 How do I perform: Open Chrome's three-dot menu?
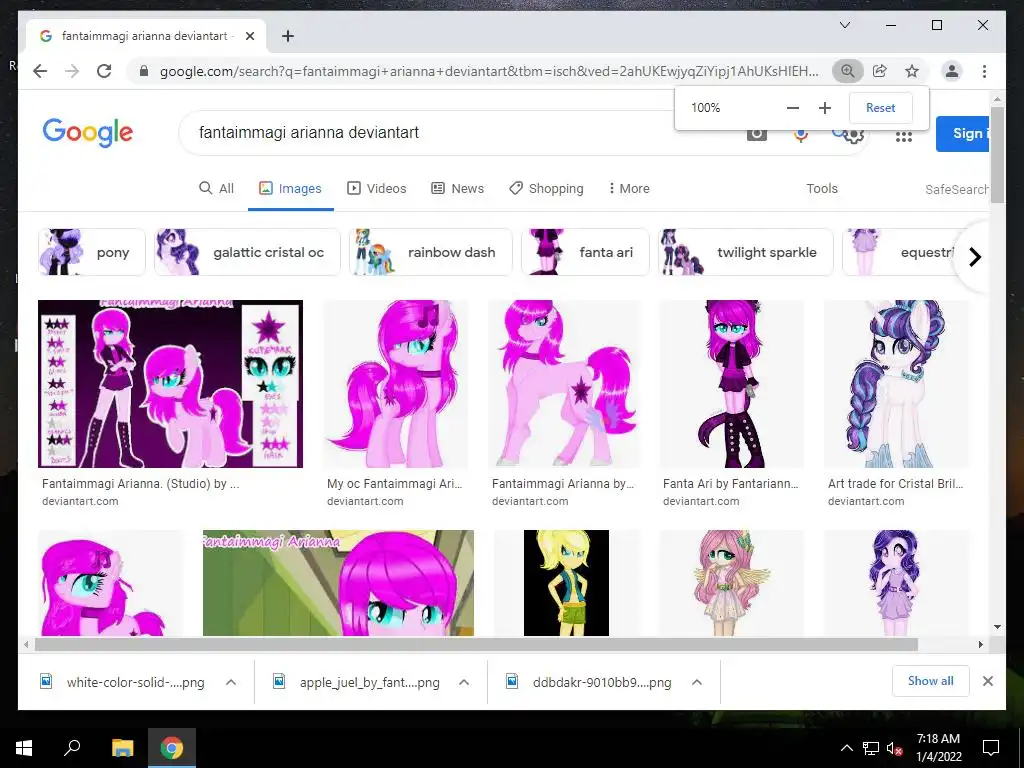[x=984, y=71]
